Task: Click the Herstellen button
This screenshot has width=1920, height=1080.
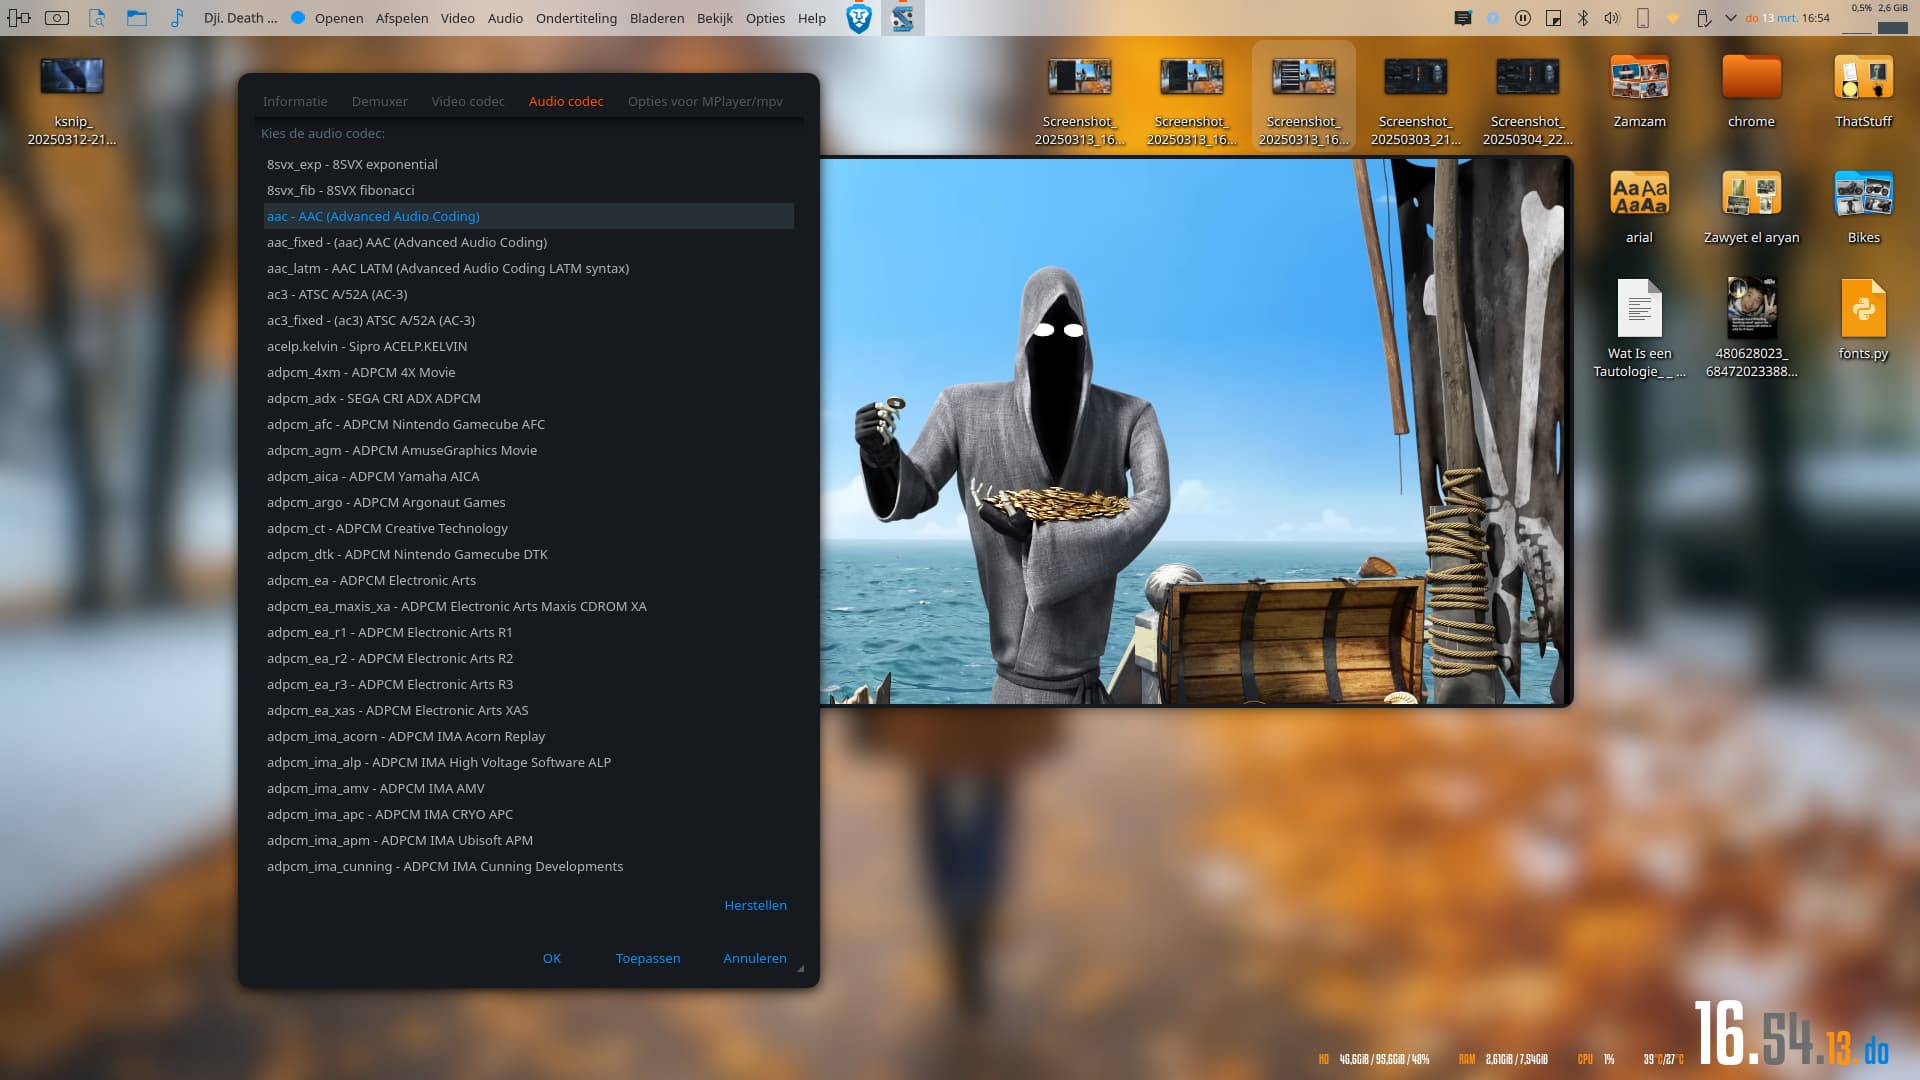Action: (x=755, y=905)
